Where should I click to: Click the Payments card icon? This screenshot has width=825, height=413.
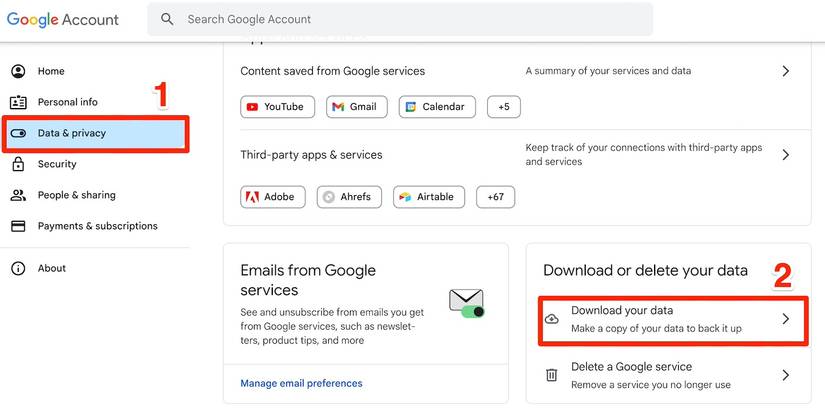coord(18,226)
